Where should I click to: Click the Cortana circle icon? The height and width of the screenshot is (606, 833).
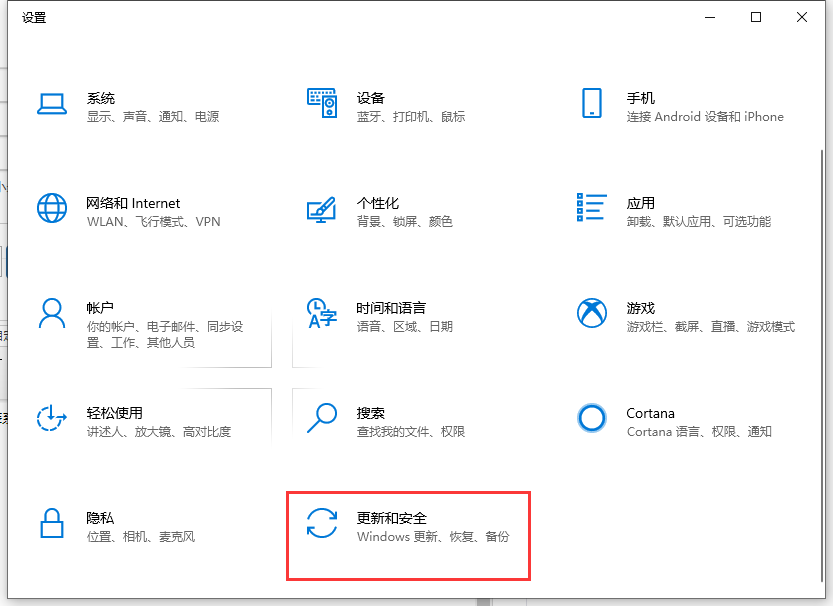tap(592, 418)
